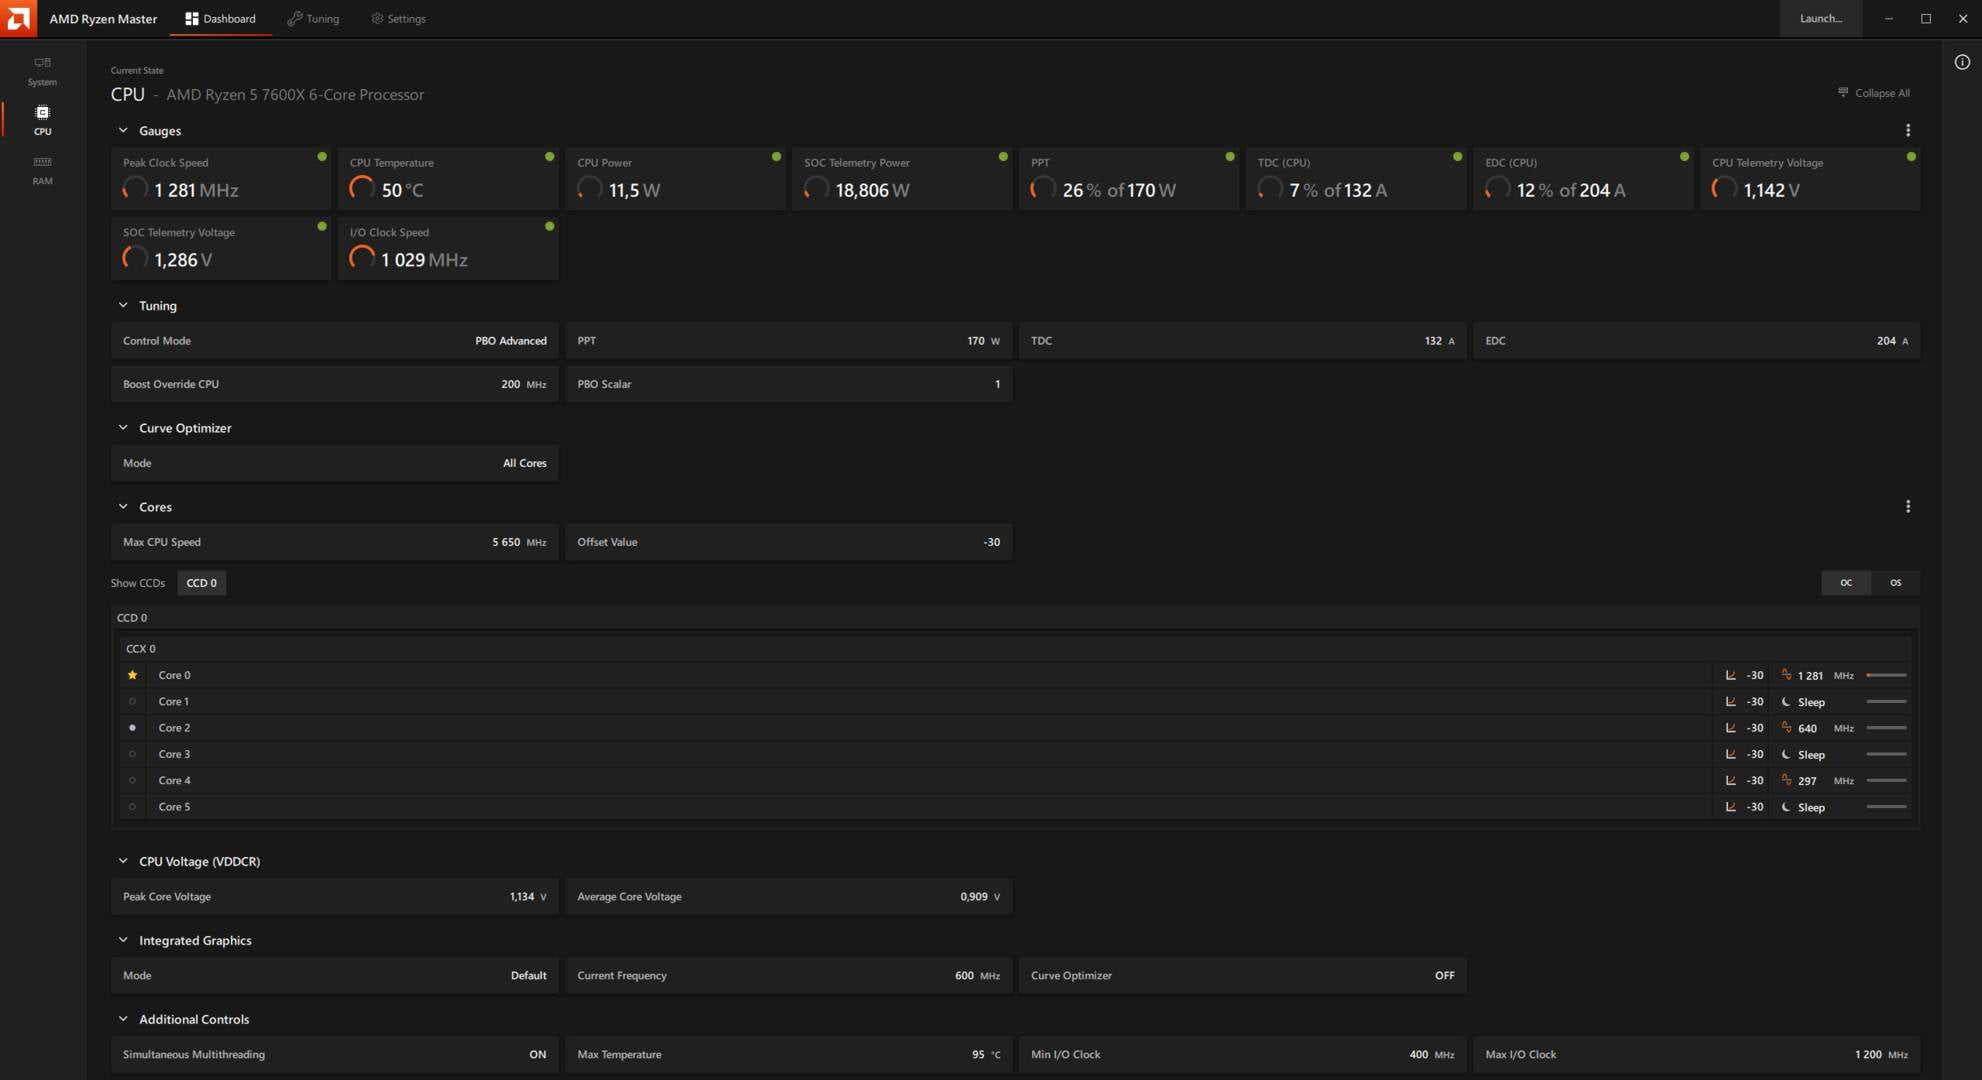This screenshot has width=1982, height=1080.
Task: Open the info panel icon at top right
Action: pos(1959,62)
